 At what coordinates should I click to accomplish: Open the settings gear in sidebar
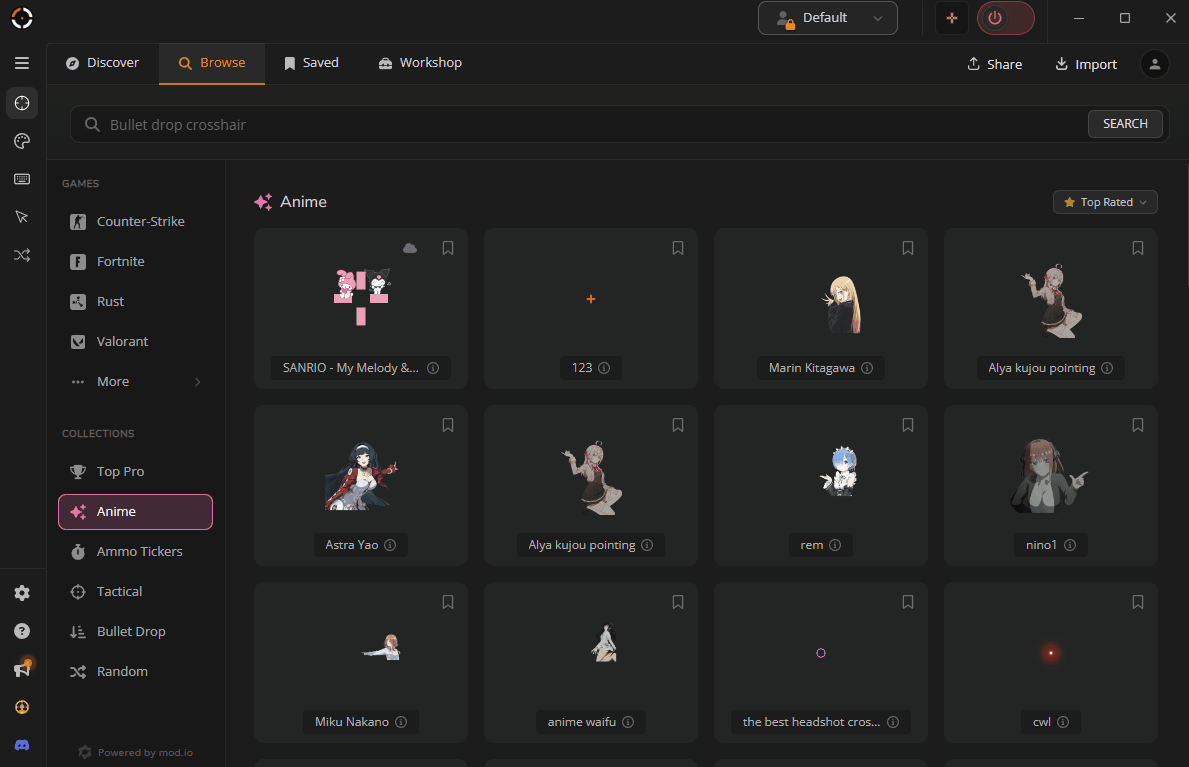pos(22,593)
